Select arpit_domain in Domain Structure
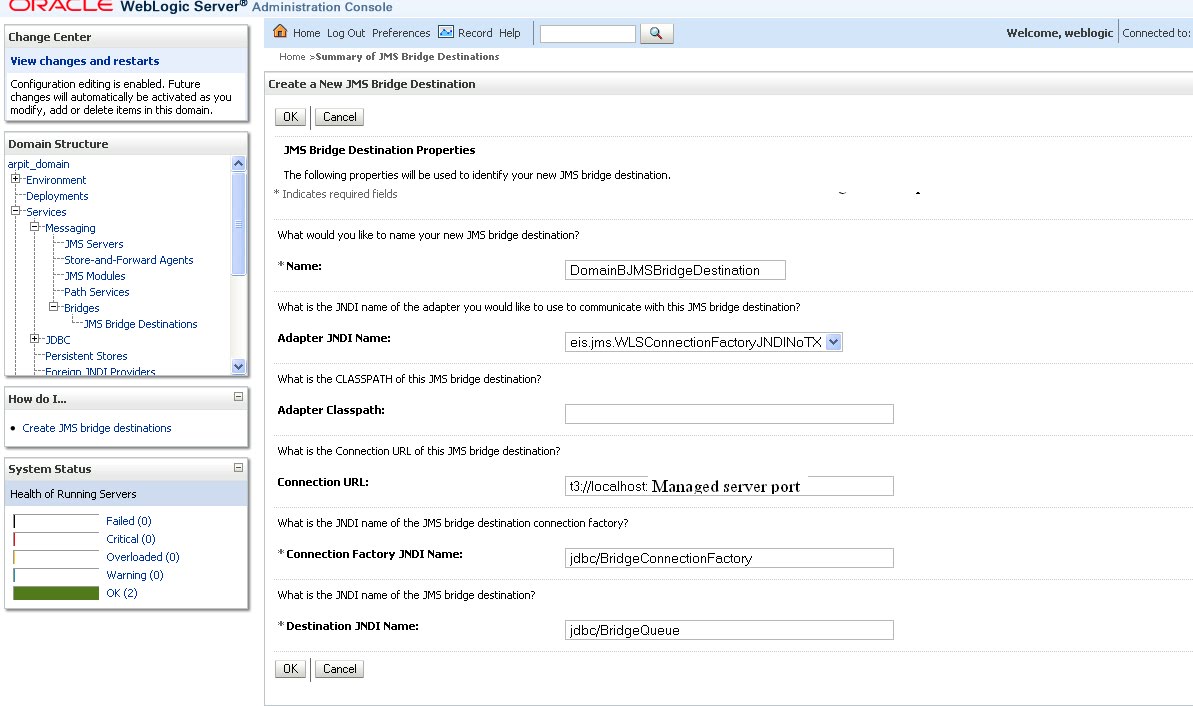The image size is (1193, 706). point(38,164)
